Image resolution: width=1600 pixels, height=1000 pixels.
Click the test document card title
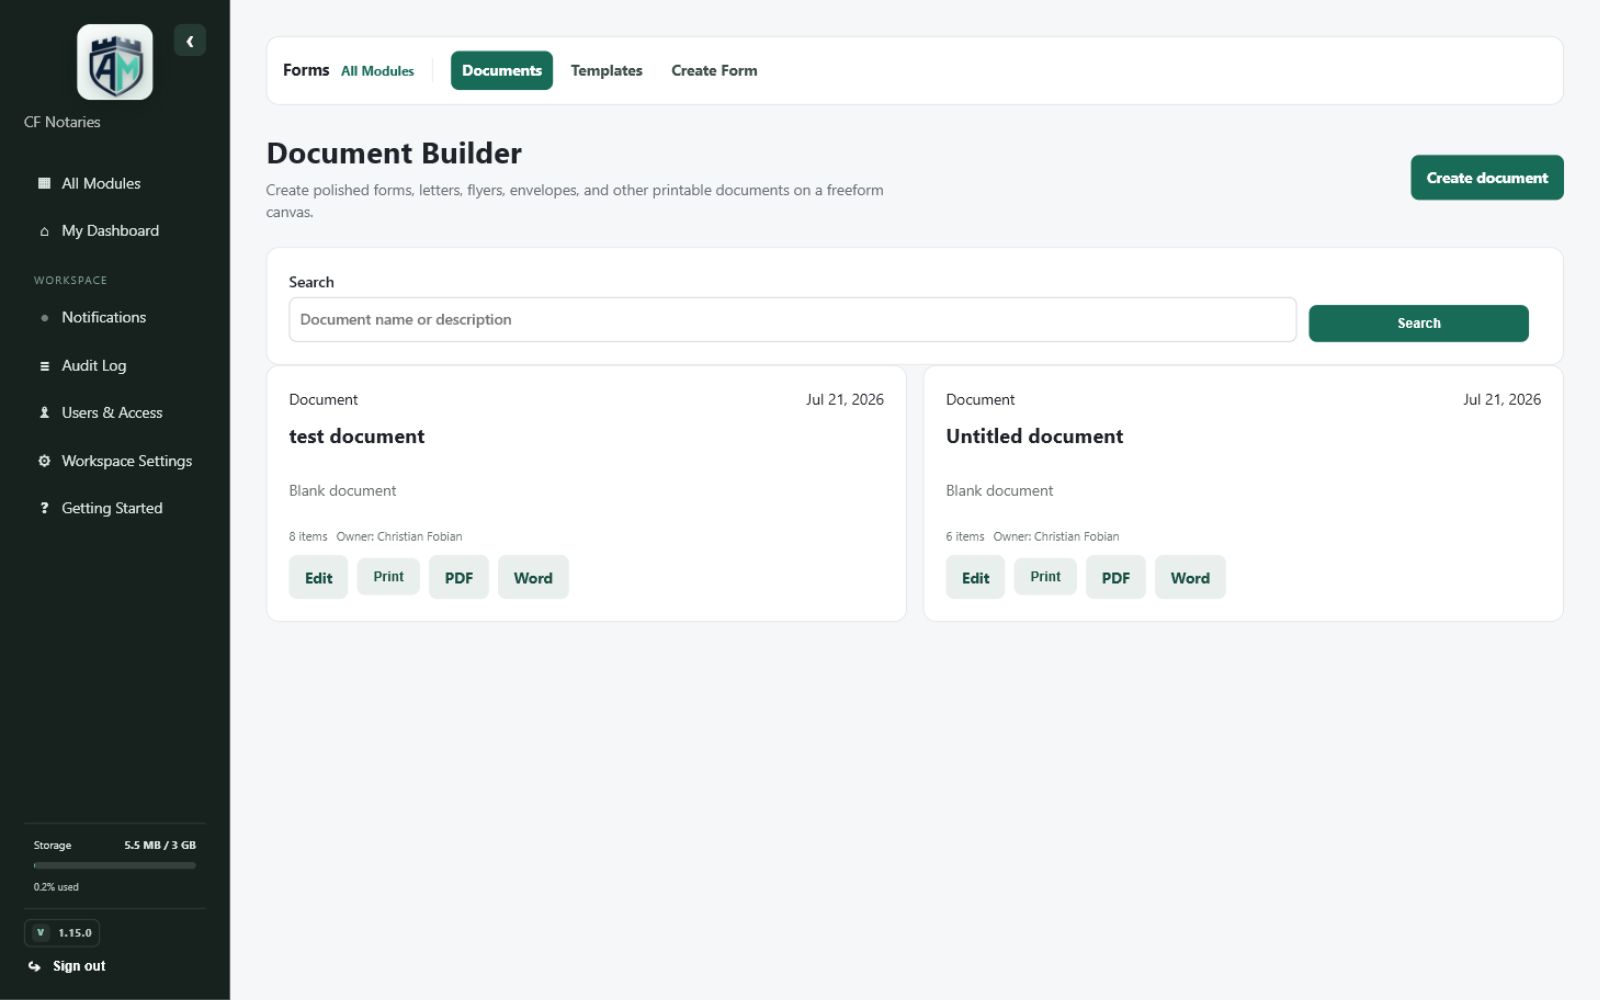(x=356, y=436)
